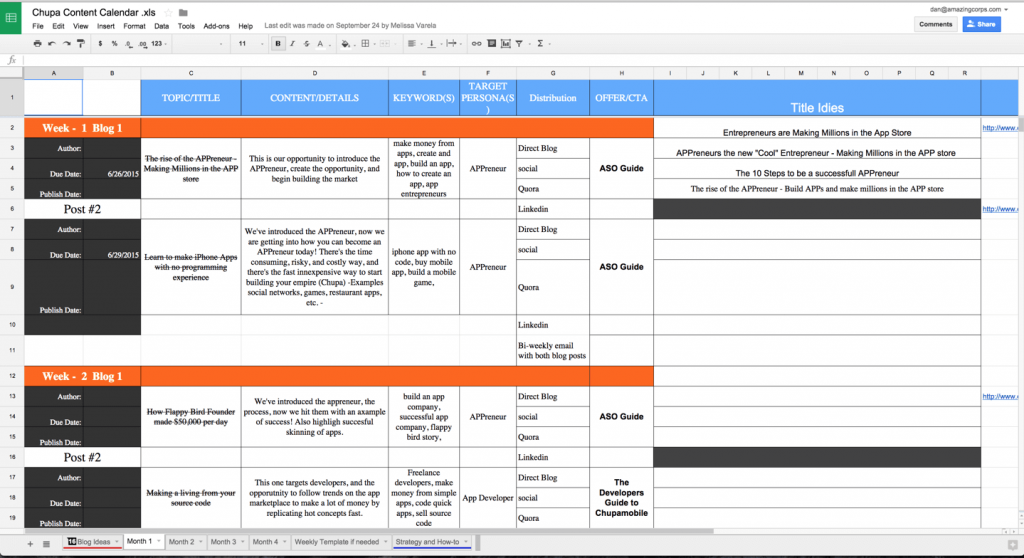Click the print icon

(x=37, y=44)
